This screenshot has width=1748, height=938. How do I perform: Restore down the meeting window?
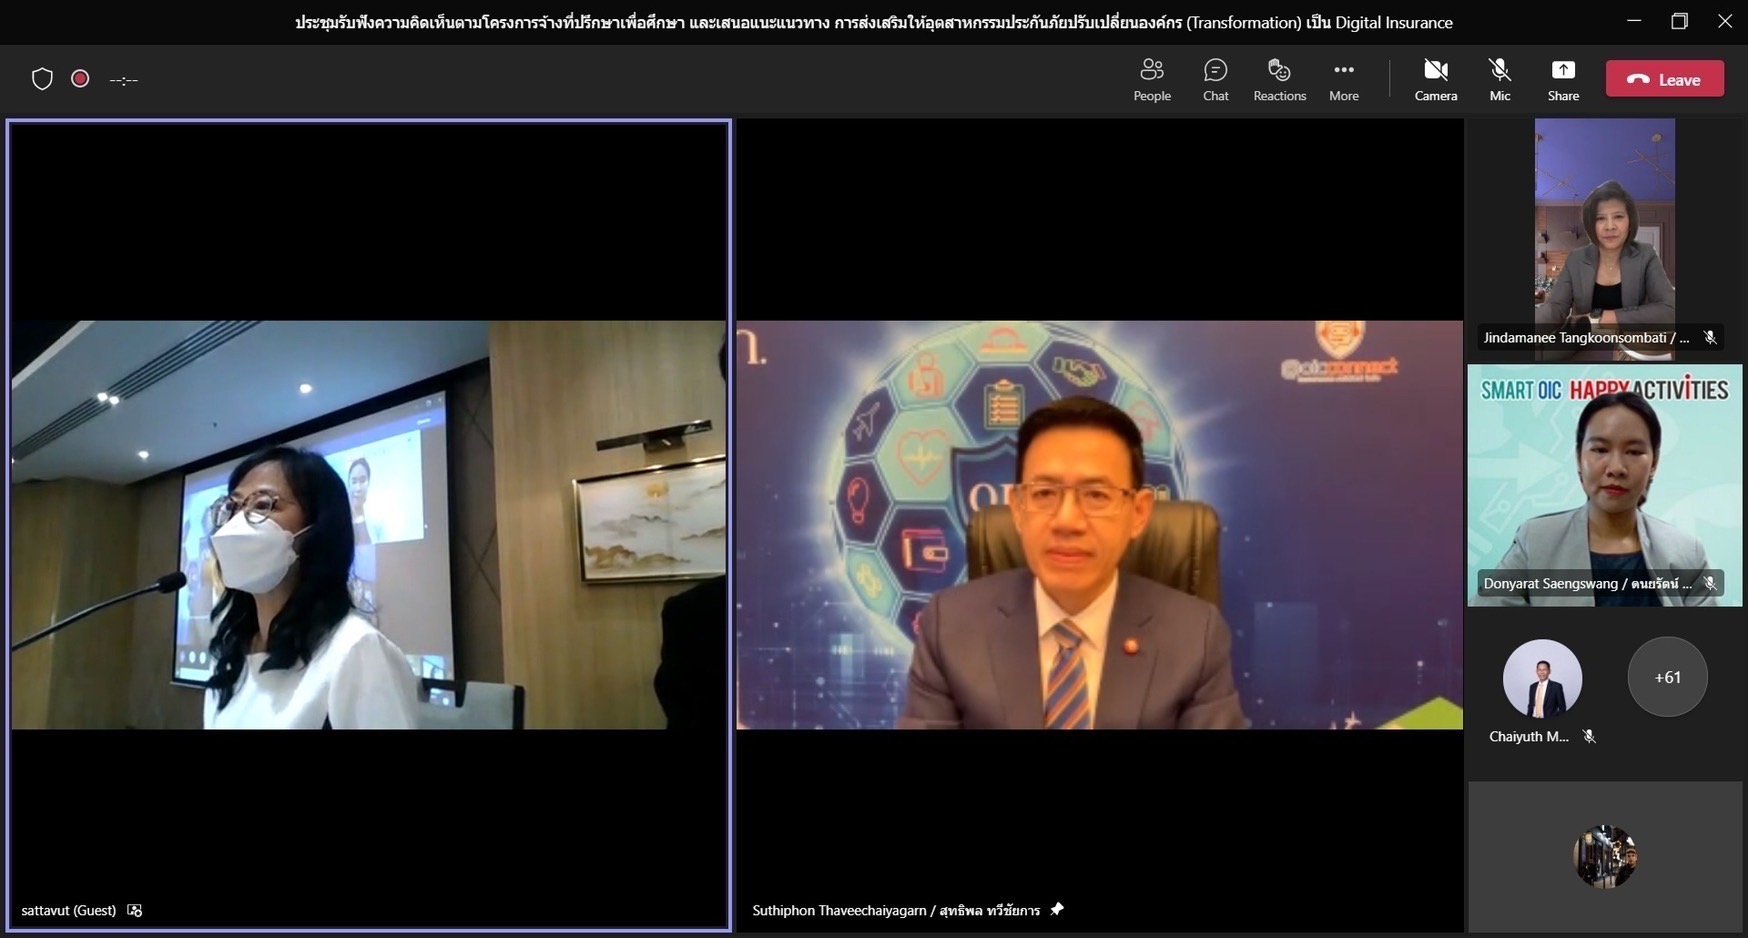[1679, 21]
